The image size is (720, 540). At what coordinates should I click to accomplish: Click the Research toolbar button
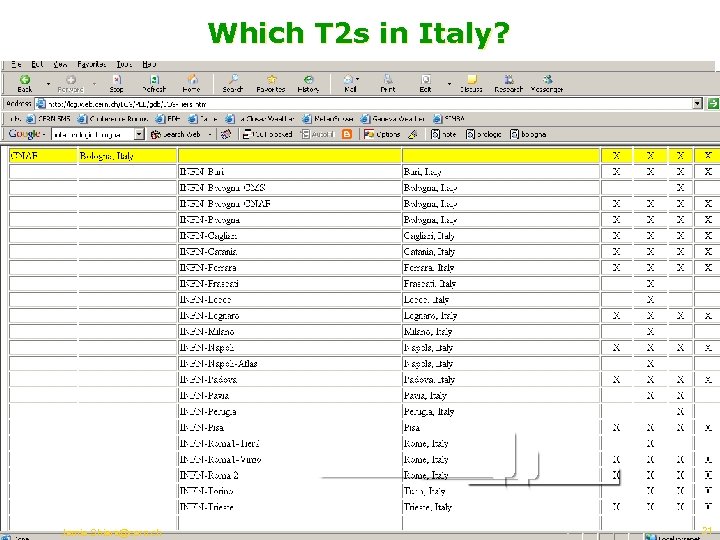(508, 84)
